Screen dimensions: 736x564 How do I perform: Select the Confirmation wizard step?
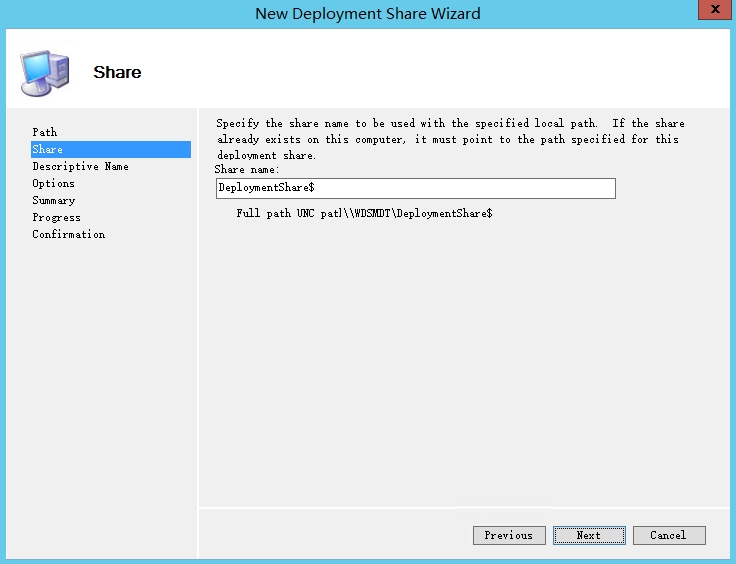(69, 234)
